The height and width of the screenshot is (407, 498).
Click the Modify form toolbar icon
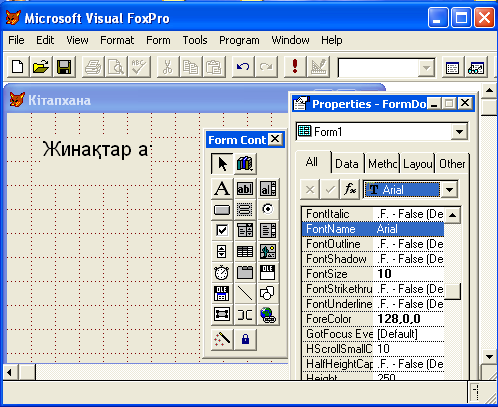click(x=318, y=67)
